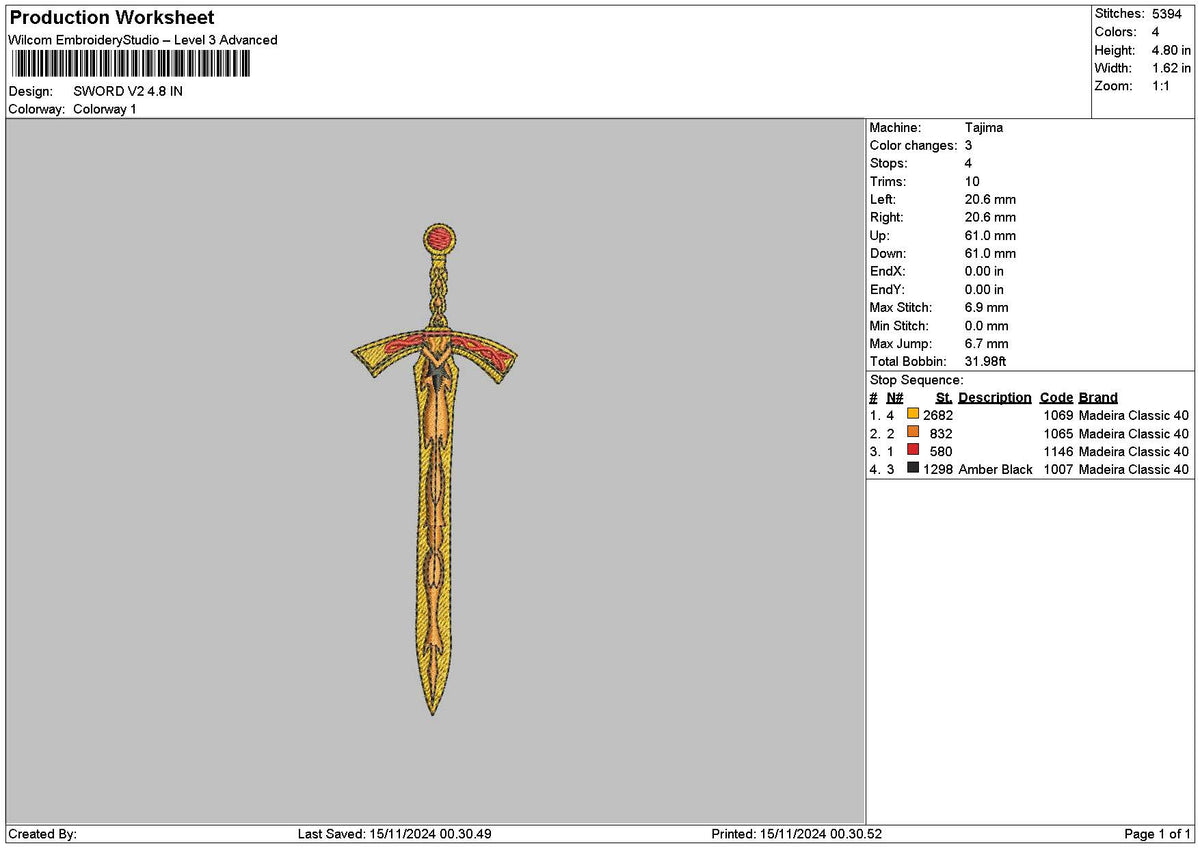Click the Description column header
This screenshot has height=848, width=1200.
point(994,397)
